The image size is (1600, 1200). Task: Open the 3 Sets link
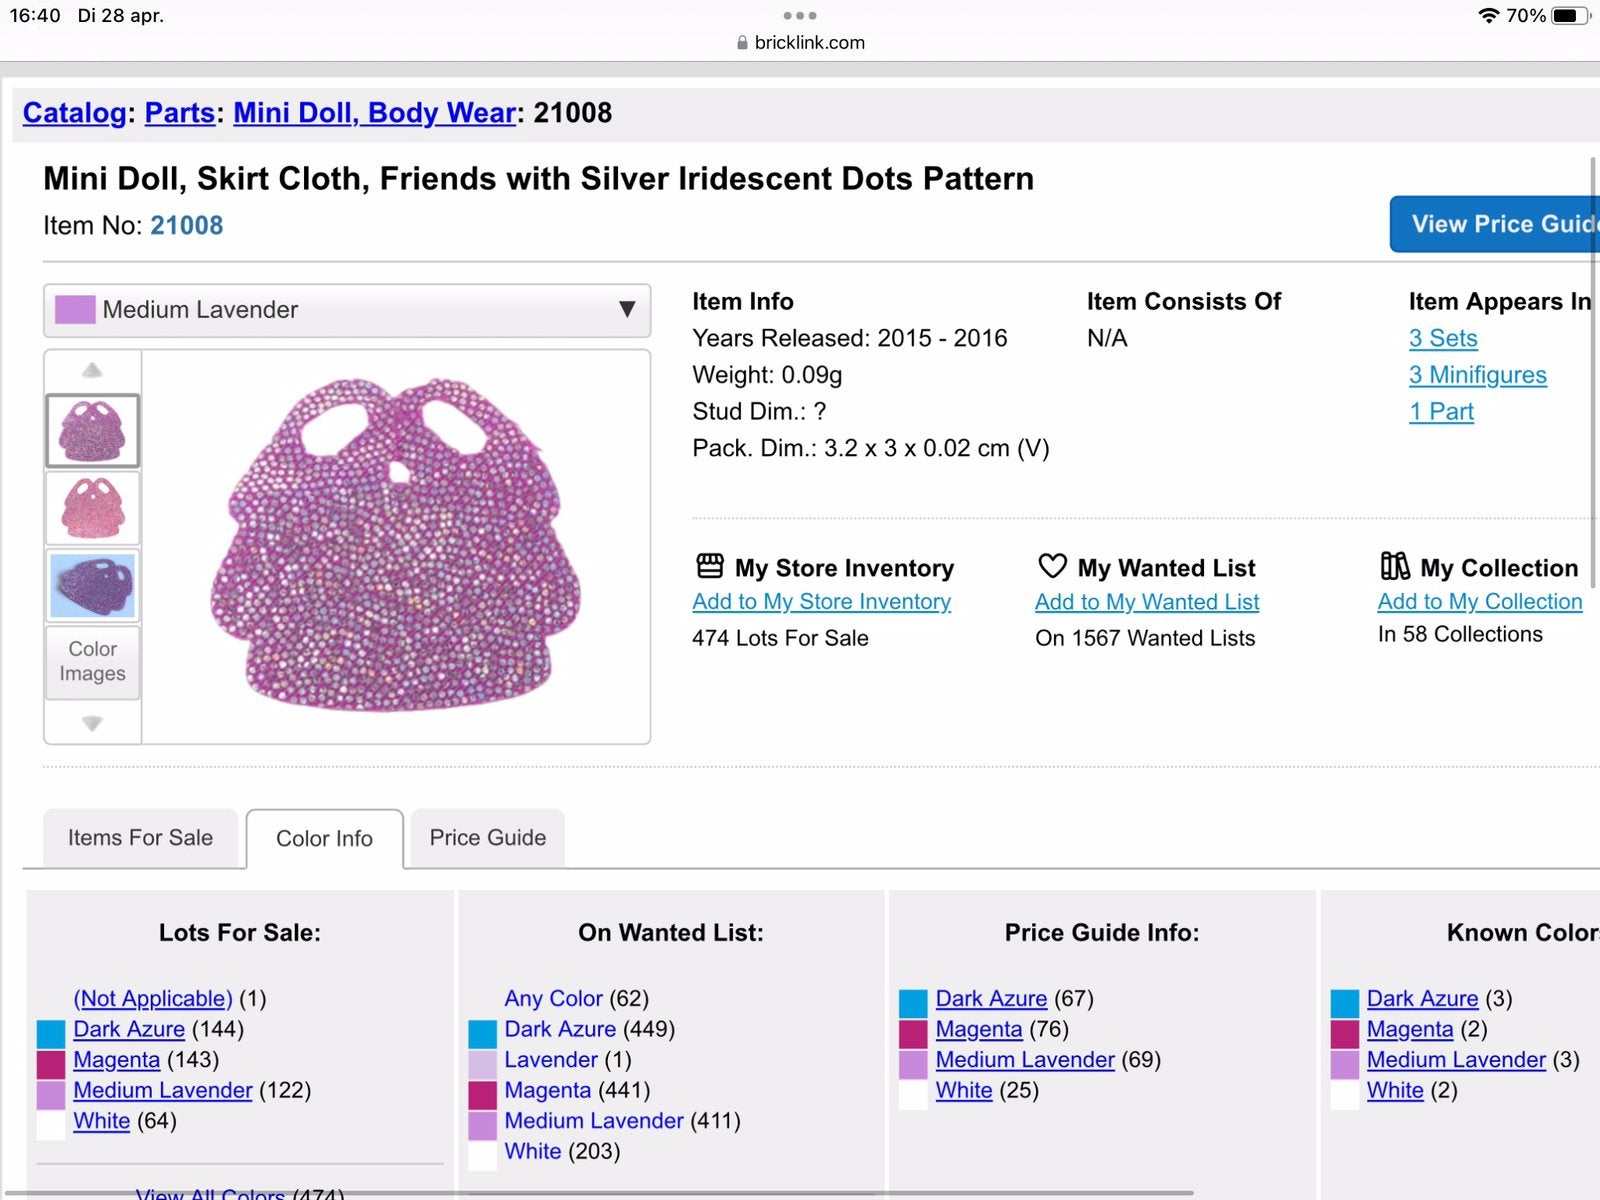pyautogui.click(x=1443, y=338)
